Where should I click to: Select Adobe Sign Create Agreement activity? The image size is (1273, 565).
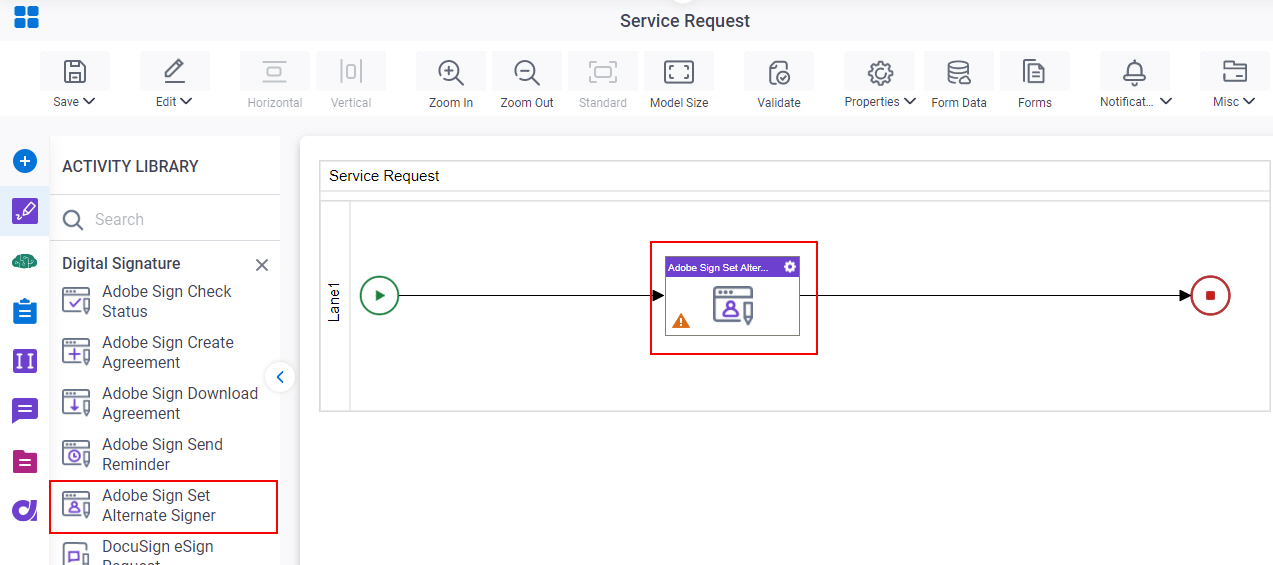pyautogui.click(x=164, y=352)
